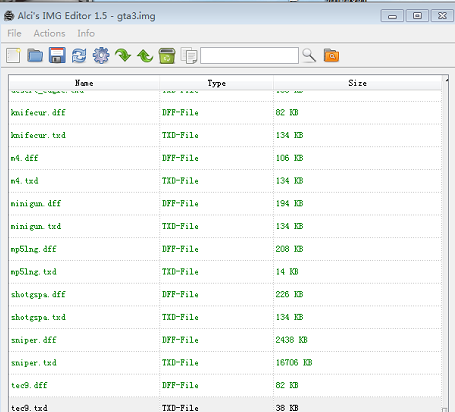The width and height of the screenshot is (455, 412).
Task: Export files using green up arrow
Action: (x=145, y=56)
